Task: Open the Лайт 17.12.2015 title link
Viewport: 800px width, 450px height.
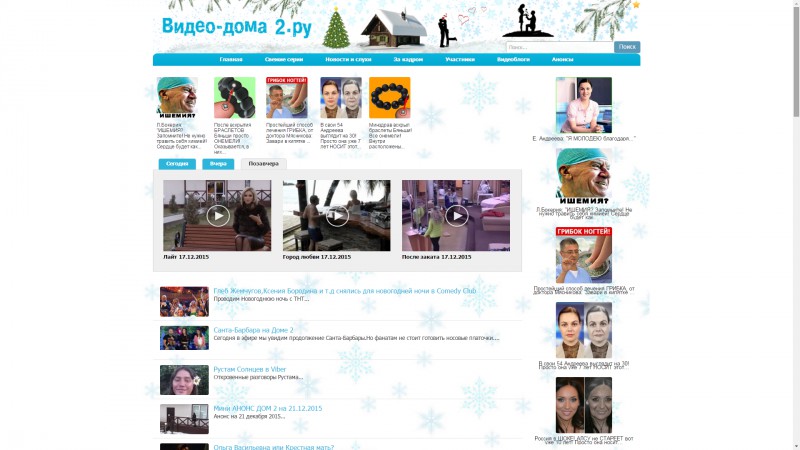Action: [x=186, y=257]
